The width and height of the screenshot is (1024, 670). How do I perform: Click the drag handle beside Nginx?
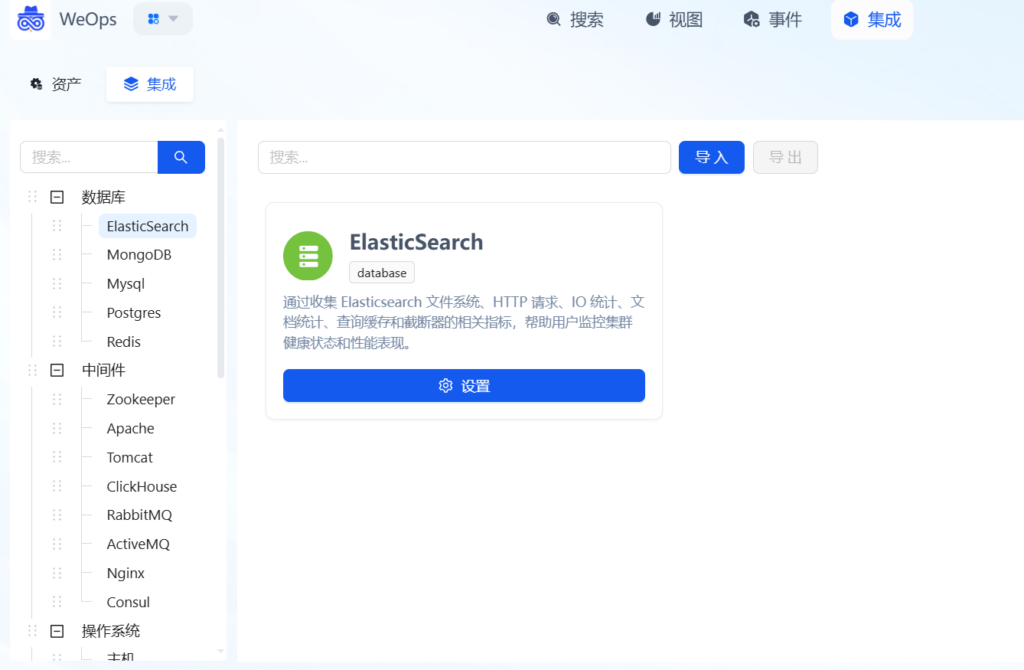pyautogui.click(x=57, y=573)
